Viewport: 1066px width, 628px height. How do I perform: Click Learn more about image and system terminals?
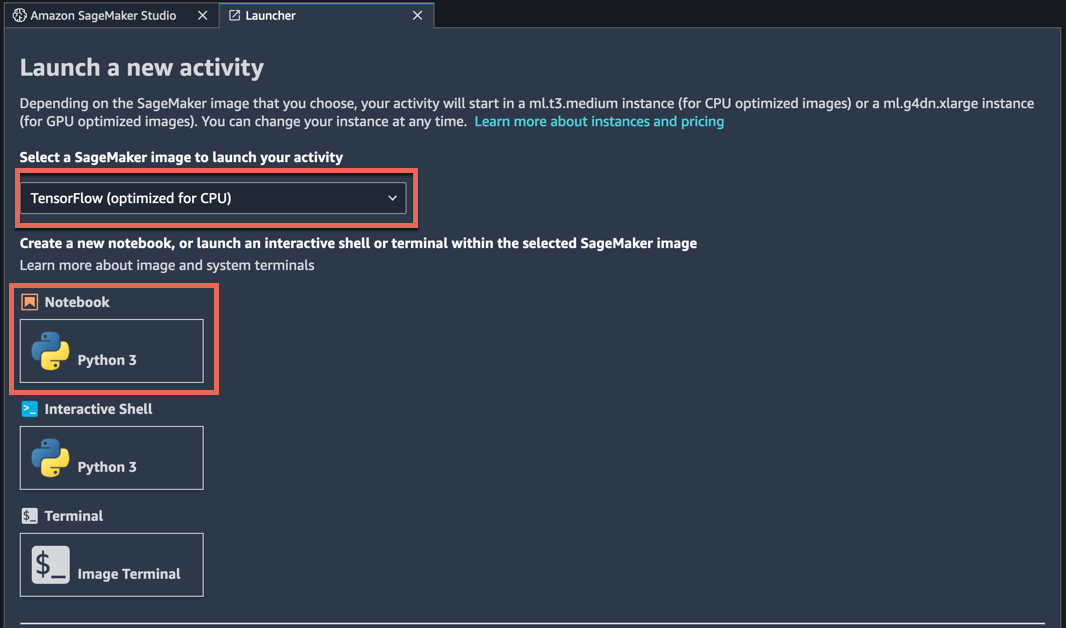click(167, 265)
